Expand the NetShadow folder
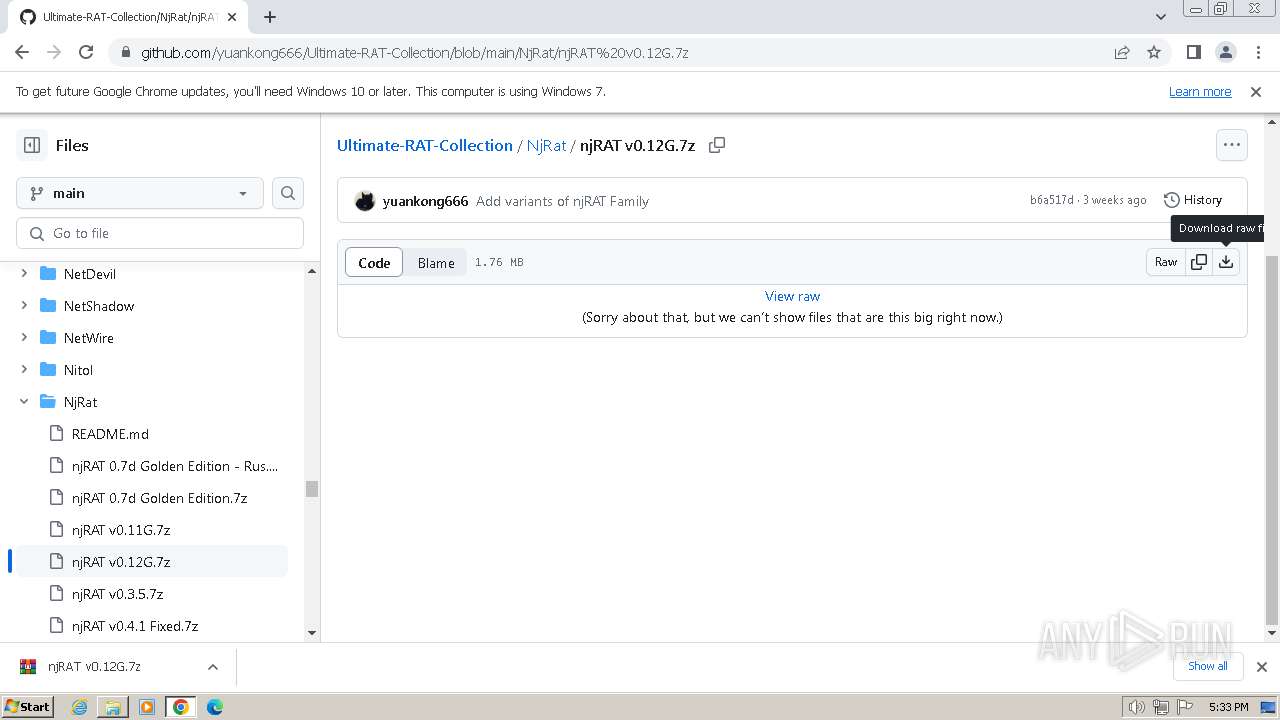Image resolution: width=1280 pixels, height=720 pixels. 24,306
